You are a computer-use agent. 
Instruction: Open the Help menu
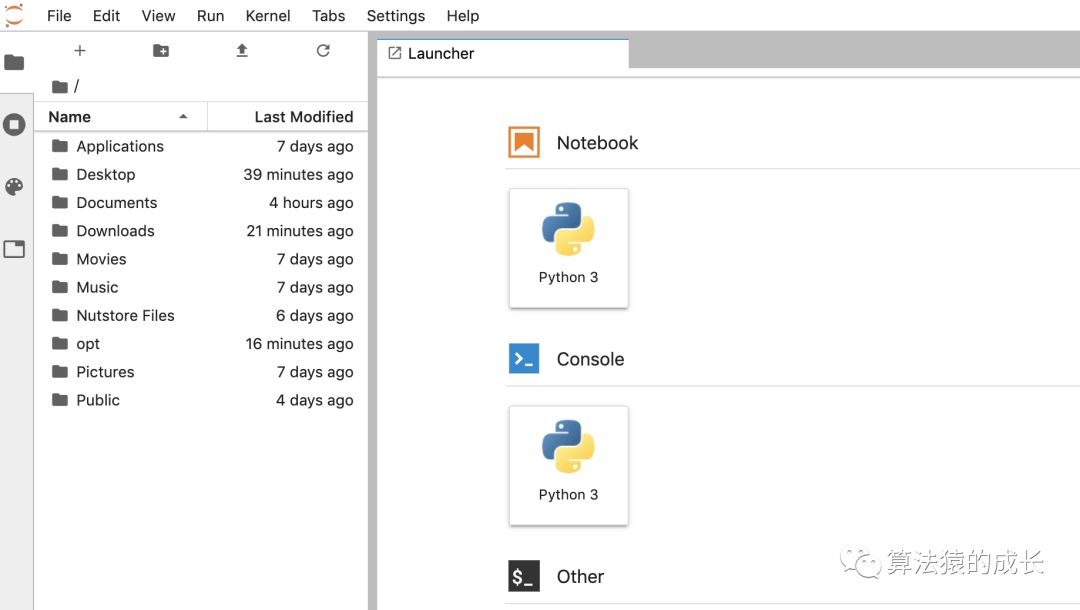click(x=463, y=16)
